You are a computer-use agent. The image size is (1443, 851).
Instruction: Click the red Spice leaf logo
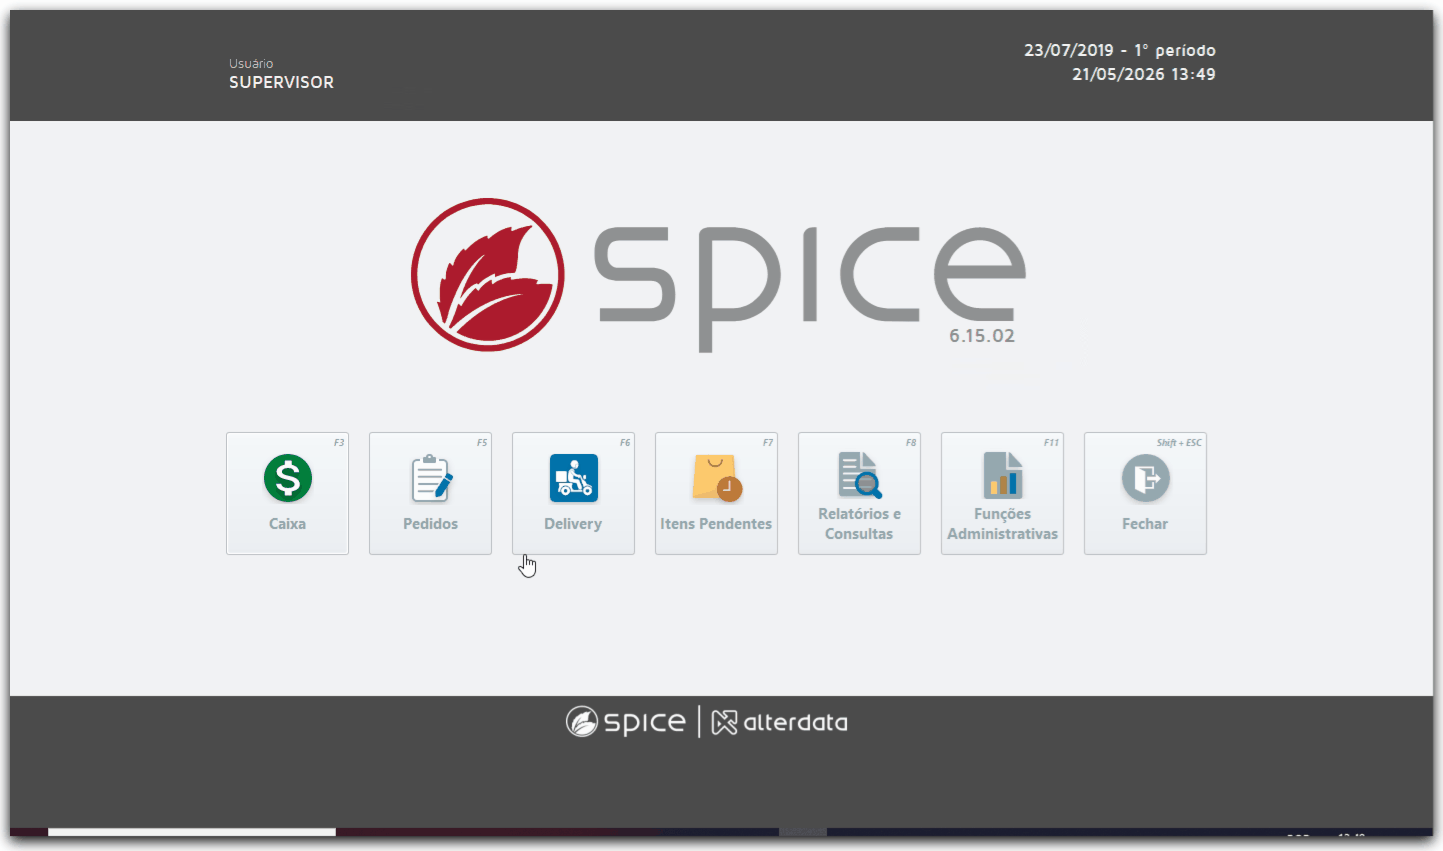[x=488, y=275]
